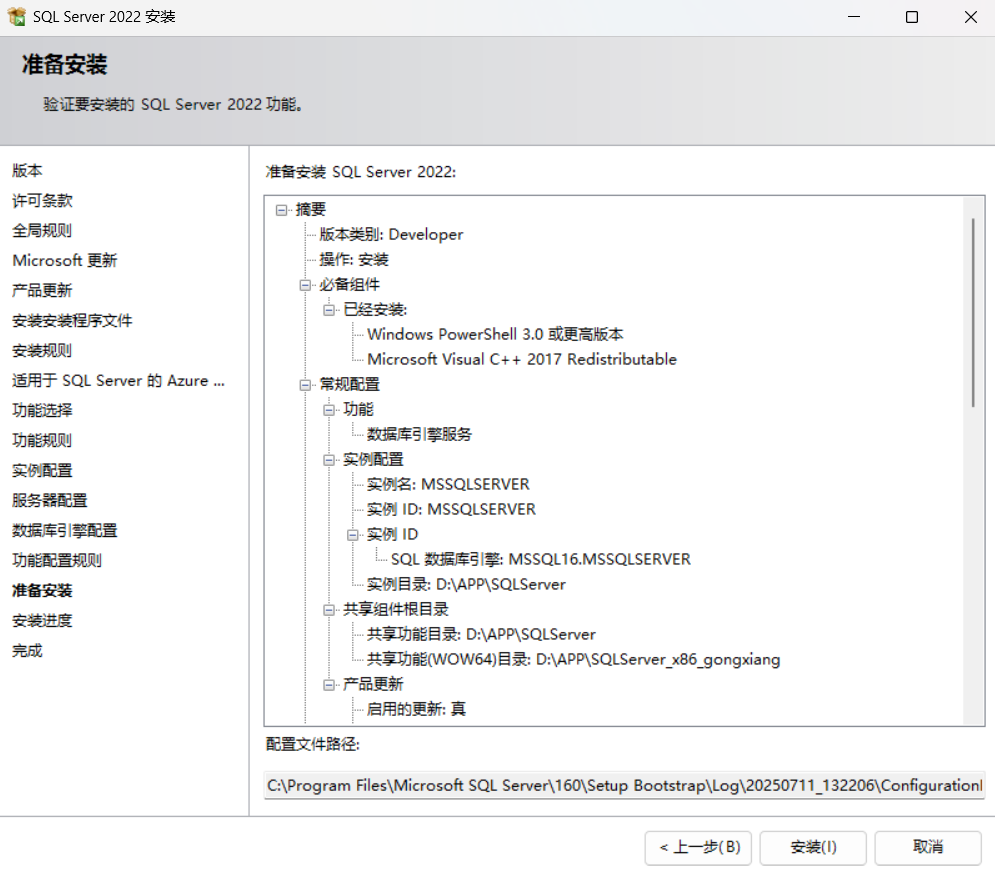Screen dimensions: 995x869
Task: Collapse the 功能 tree node
Action: point(329,410)
